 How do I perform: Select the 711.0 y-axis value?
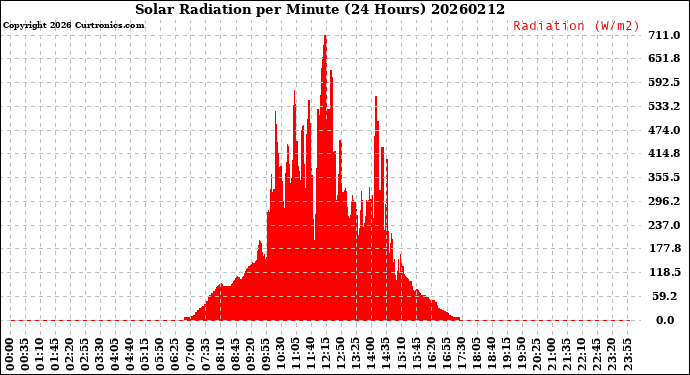(664, 35)
